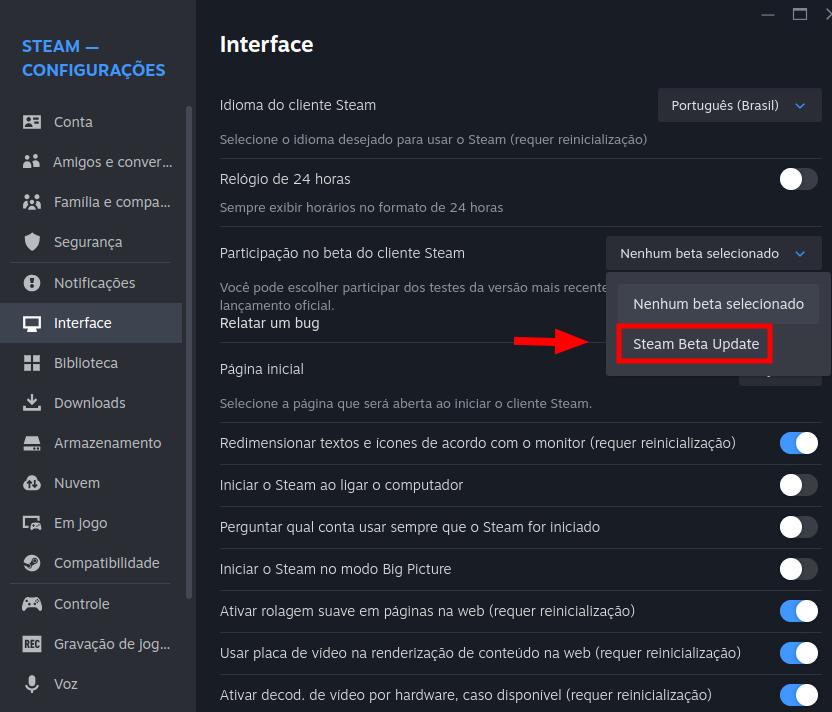Maximize the Steam settings window
Viewport: 832px width, 712px height.
[x=800, y=14]
